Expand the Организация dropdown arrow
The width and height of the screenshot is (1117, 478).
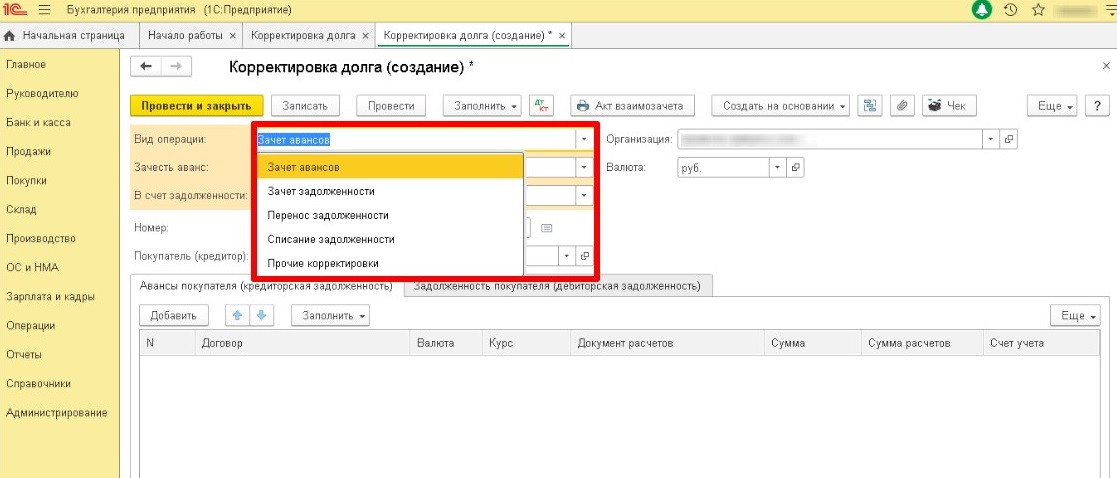pyautogui.click(x=990, y=139)
